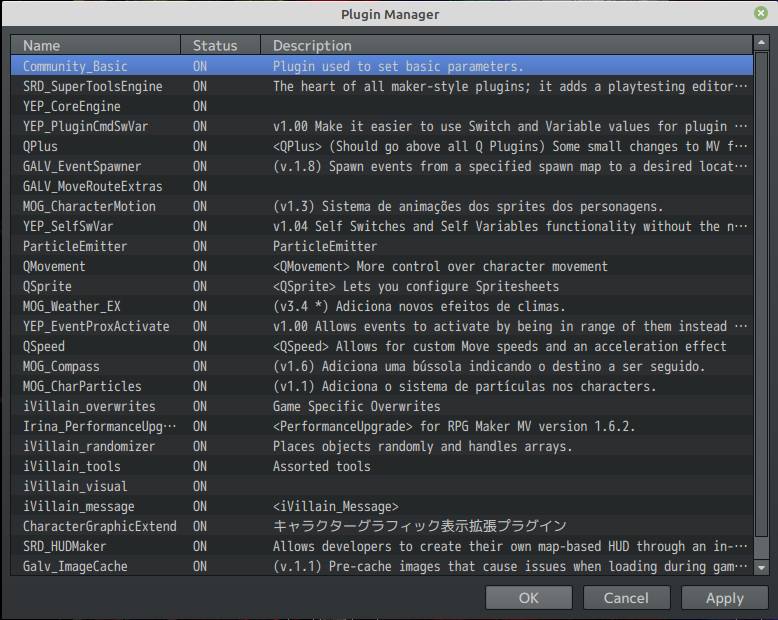Image resolution: width=778 pixels, height=620 pixels.
Task: Click 'Game Specific Overwrites' description
Action: point(356,406)
